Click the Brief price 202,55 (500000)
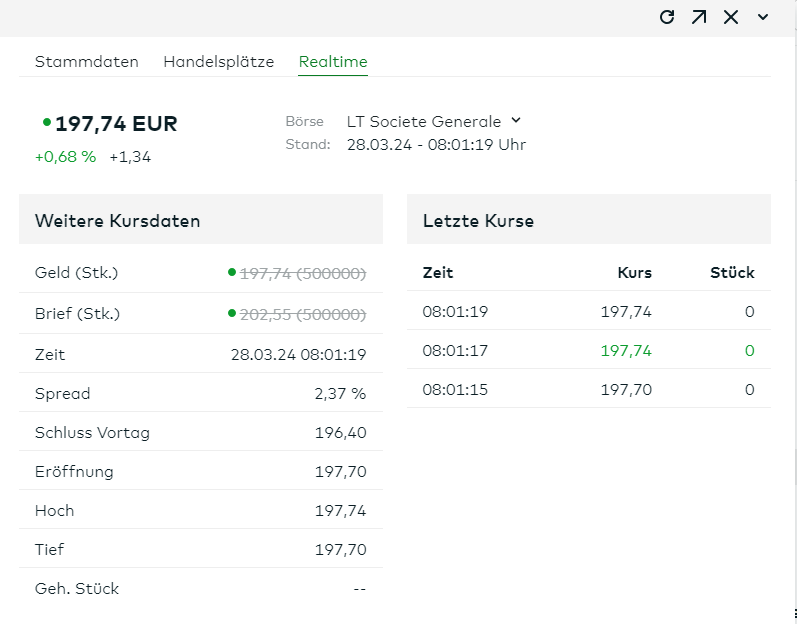797x624 pixels. coord(303,314)
